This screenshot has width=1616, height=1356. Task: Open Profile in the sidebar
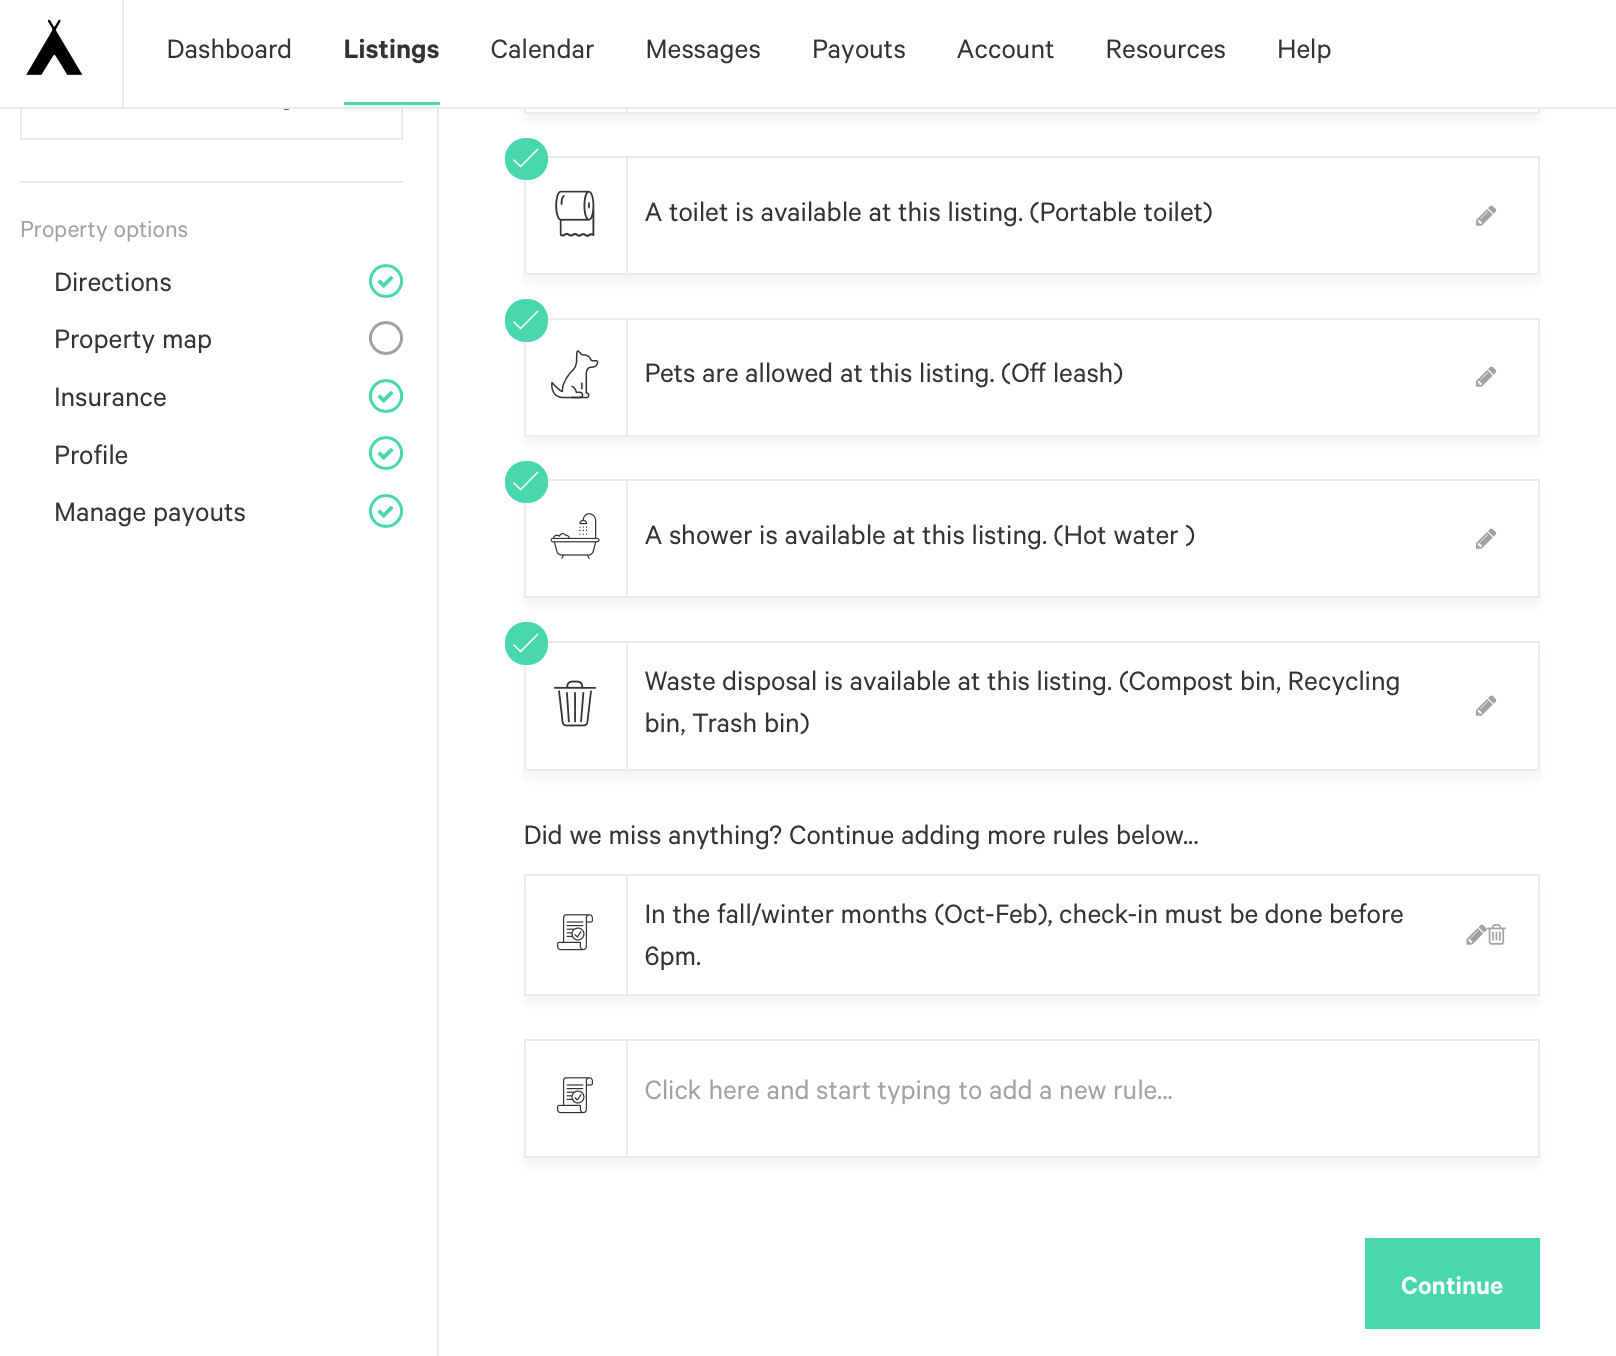point(91,455)
